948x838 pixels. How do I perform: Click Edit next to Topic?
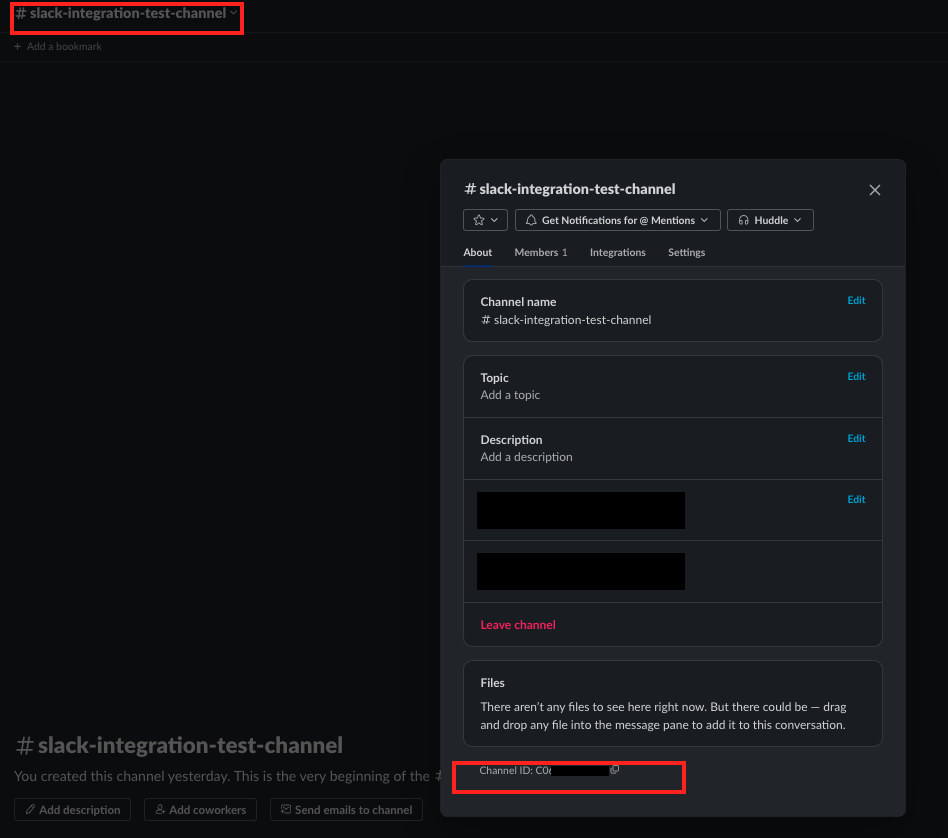(856, 377)
